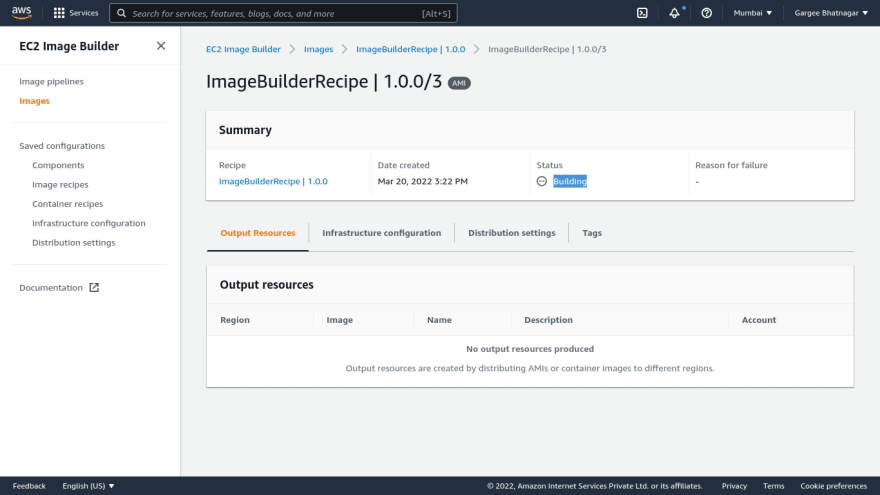Click the Services label in top bar
Image resolution: width=880 pixels, height=495 pixels.
click(x=84, y=13)
